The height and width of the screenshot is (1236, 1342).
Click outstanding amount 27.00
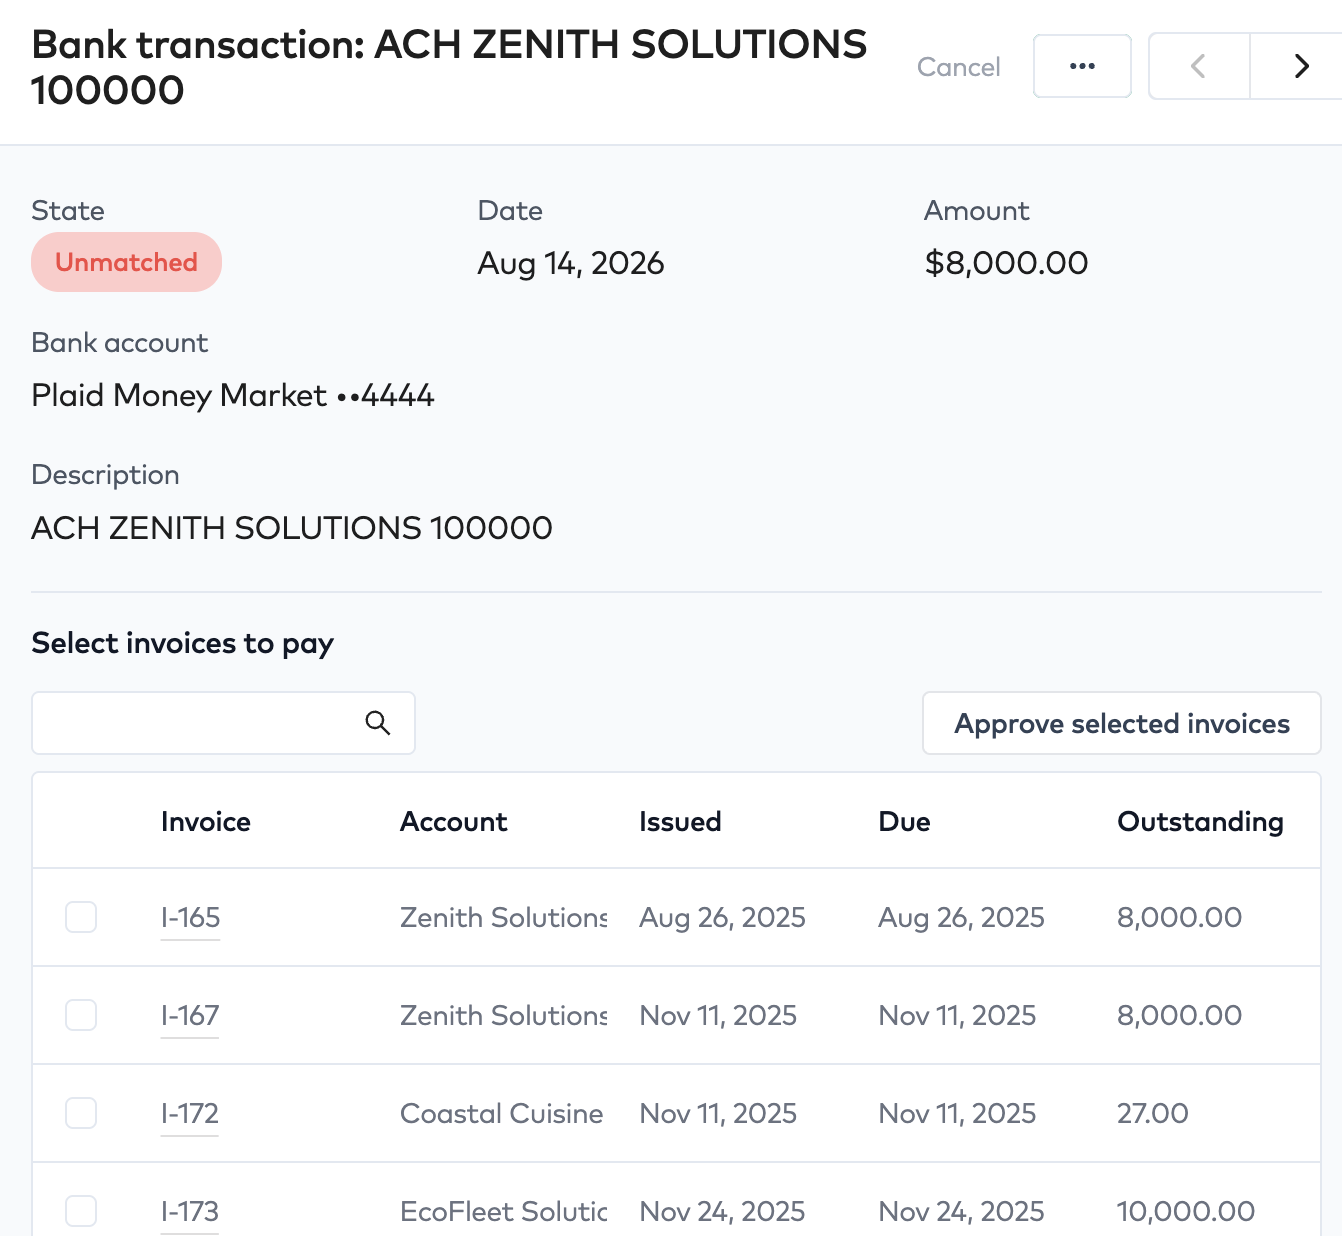coord(1152,1113)
